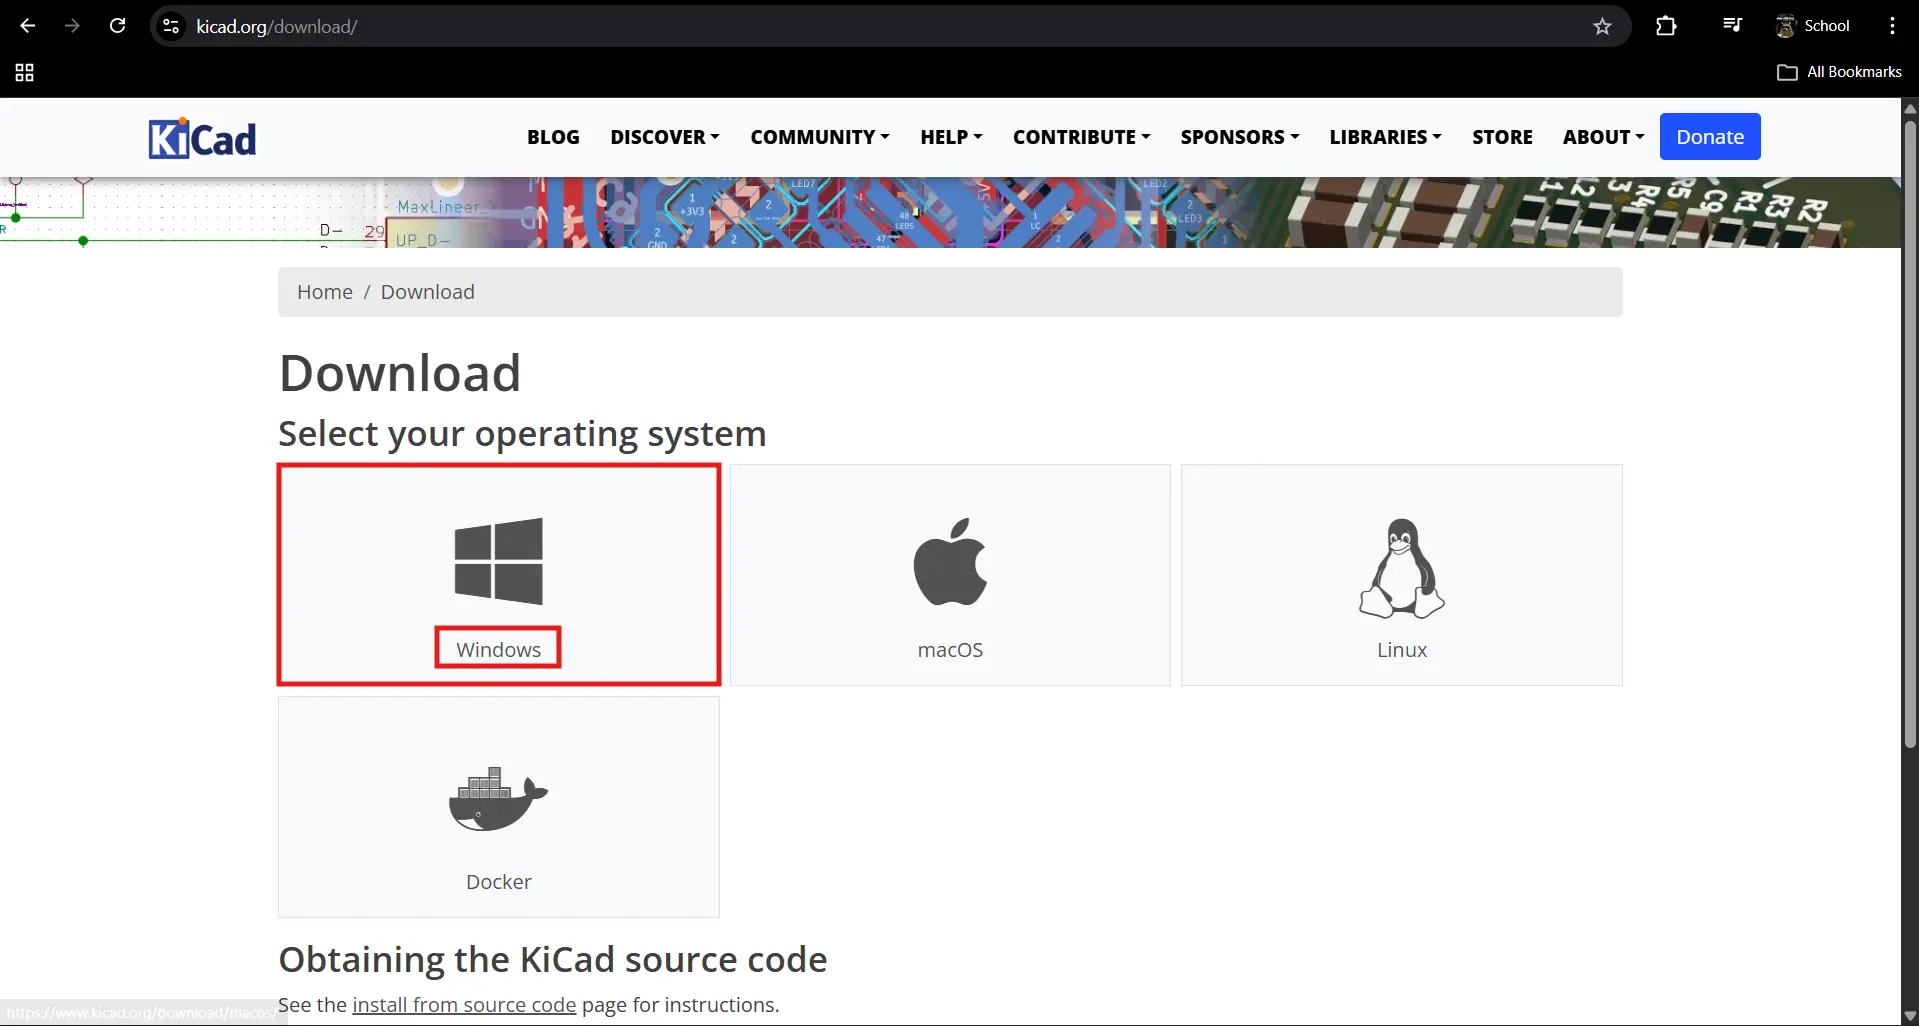The image size is (1919, 1026).
Task: Expand the LIBRARIES dropdown menu
Action: 1385,137
